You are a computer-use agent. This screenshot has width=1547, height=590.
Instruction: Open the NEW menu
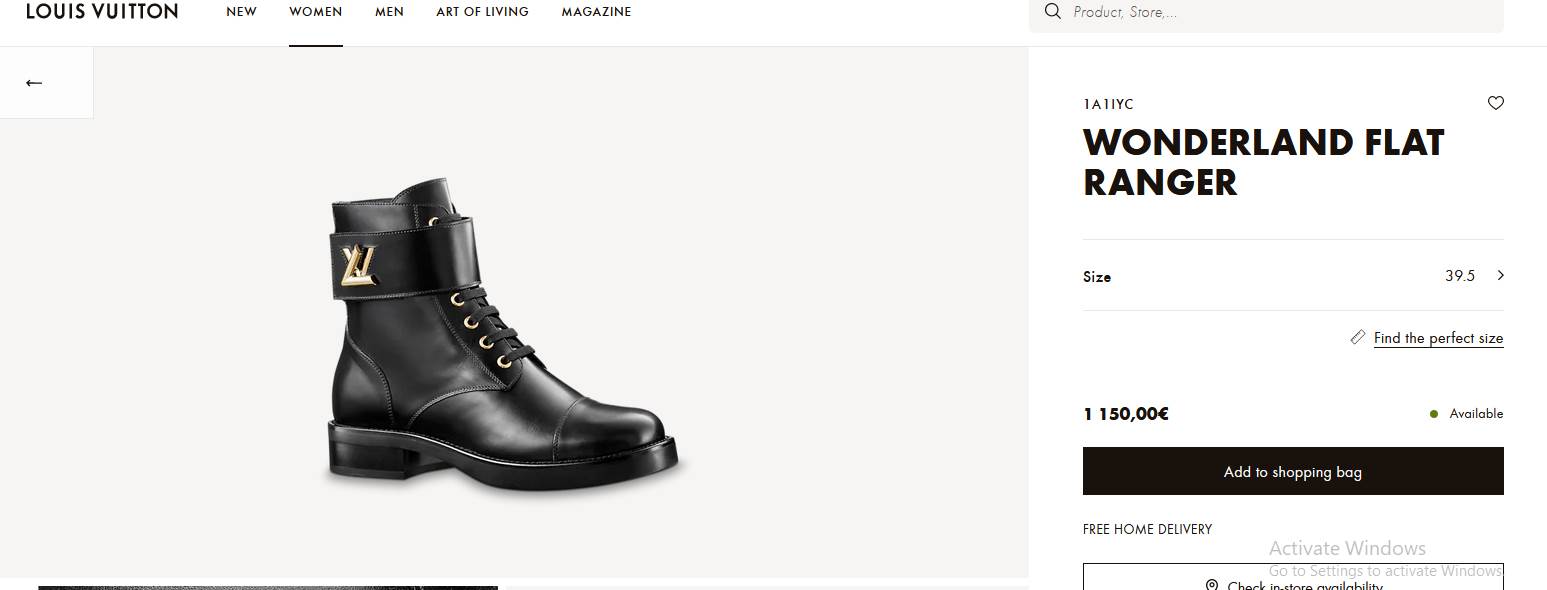pyautogui.click(x=241, y=12)
